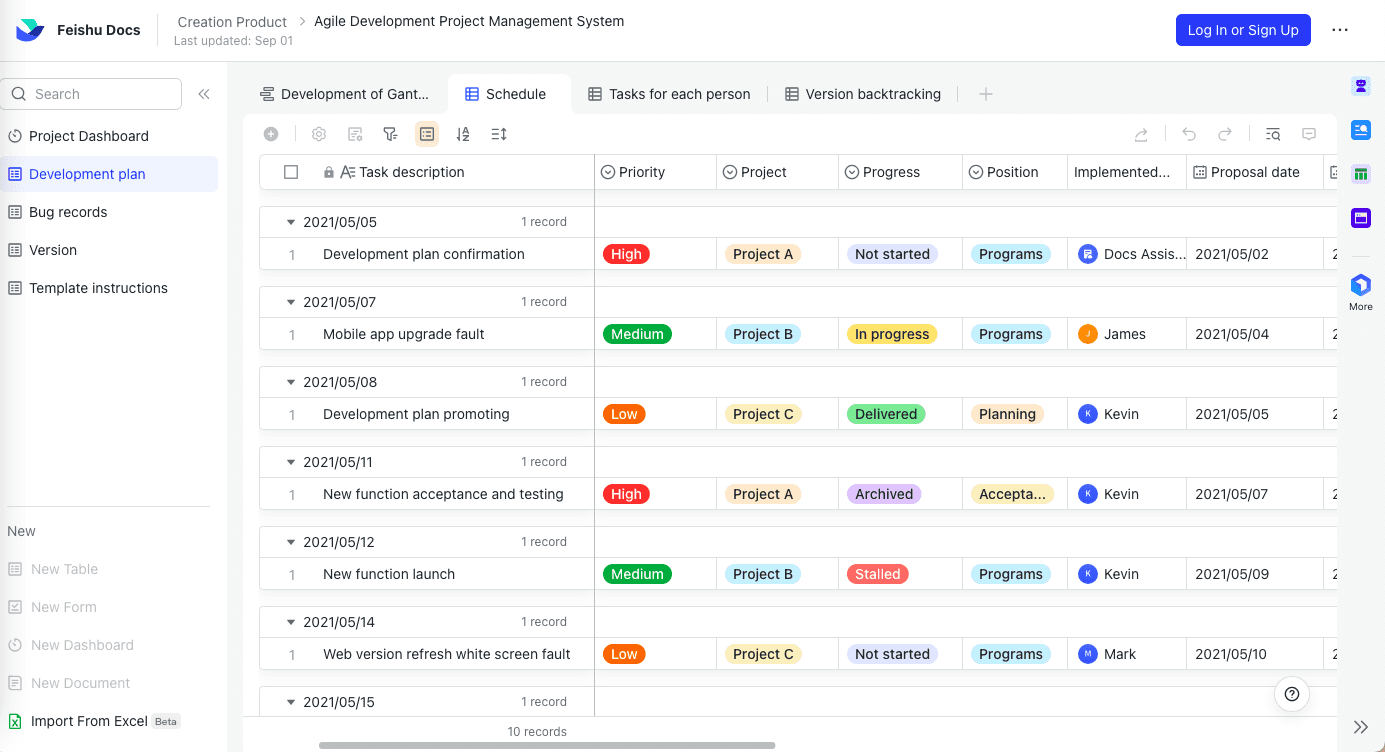Screen dimensions: 1385x752
Task: Collapse the 2021/05/14 group
Action: [x=291, y=622]
